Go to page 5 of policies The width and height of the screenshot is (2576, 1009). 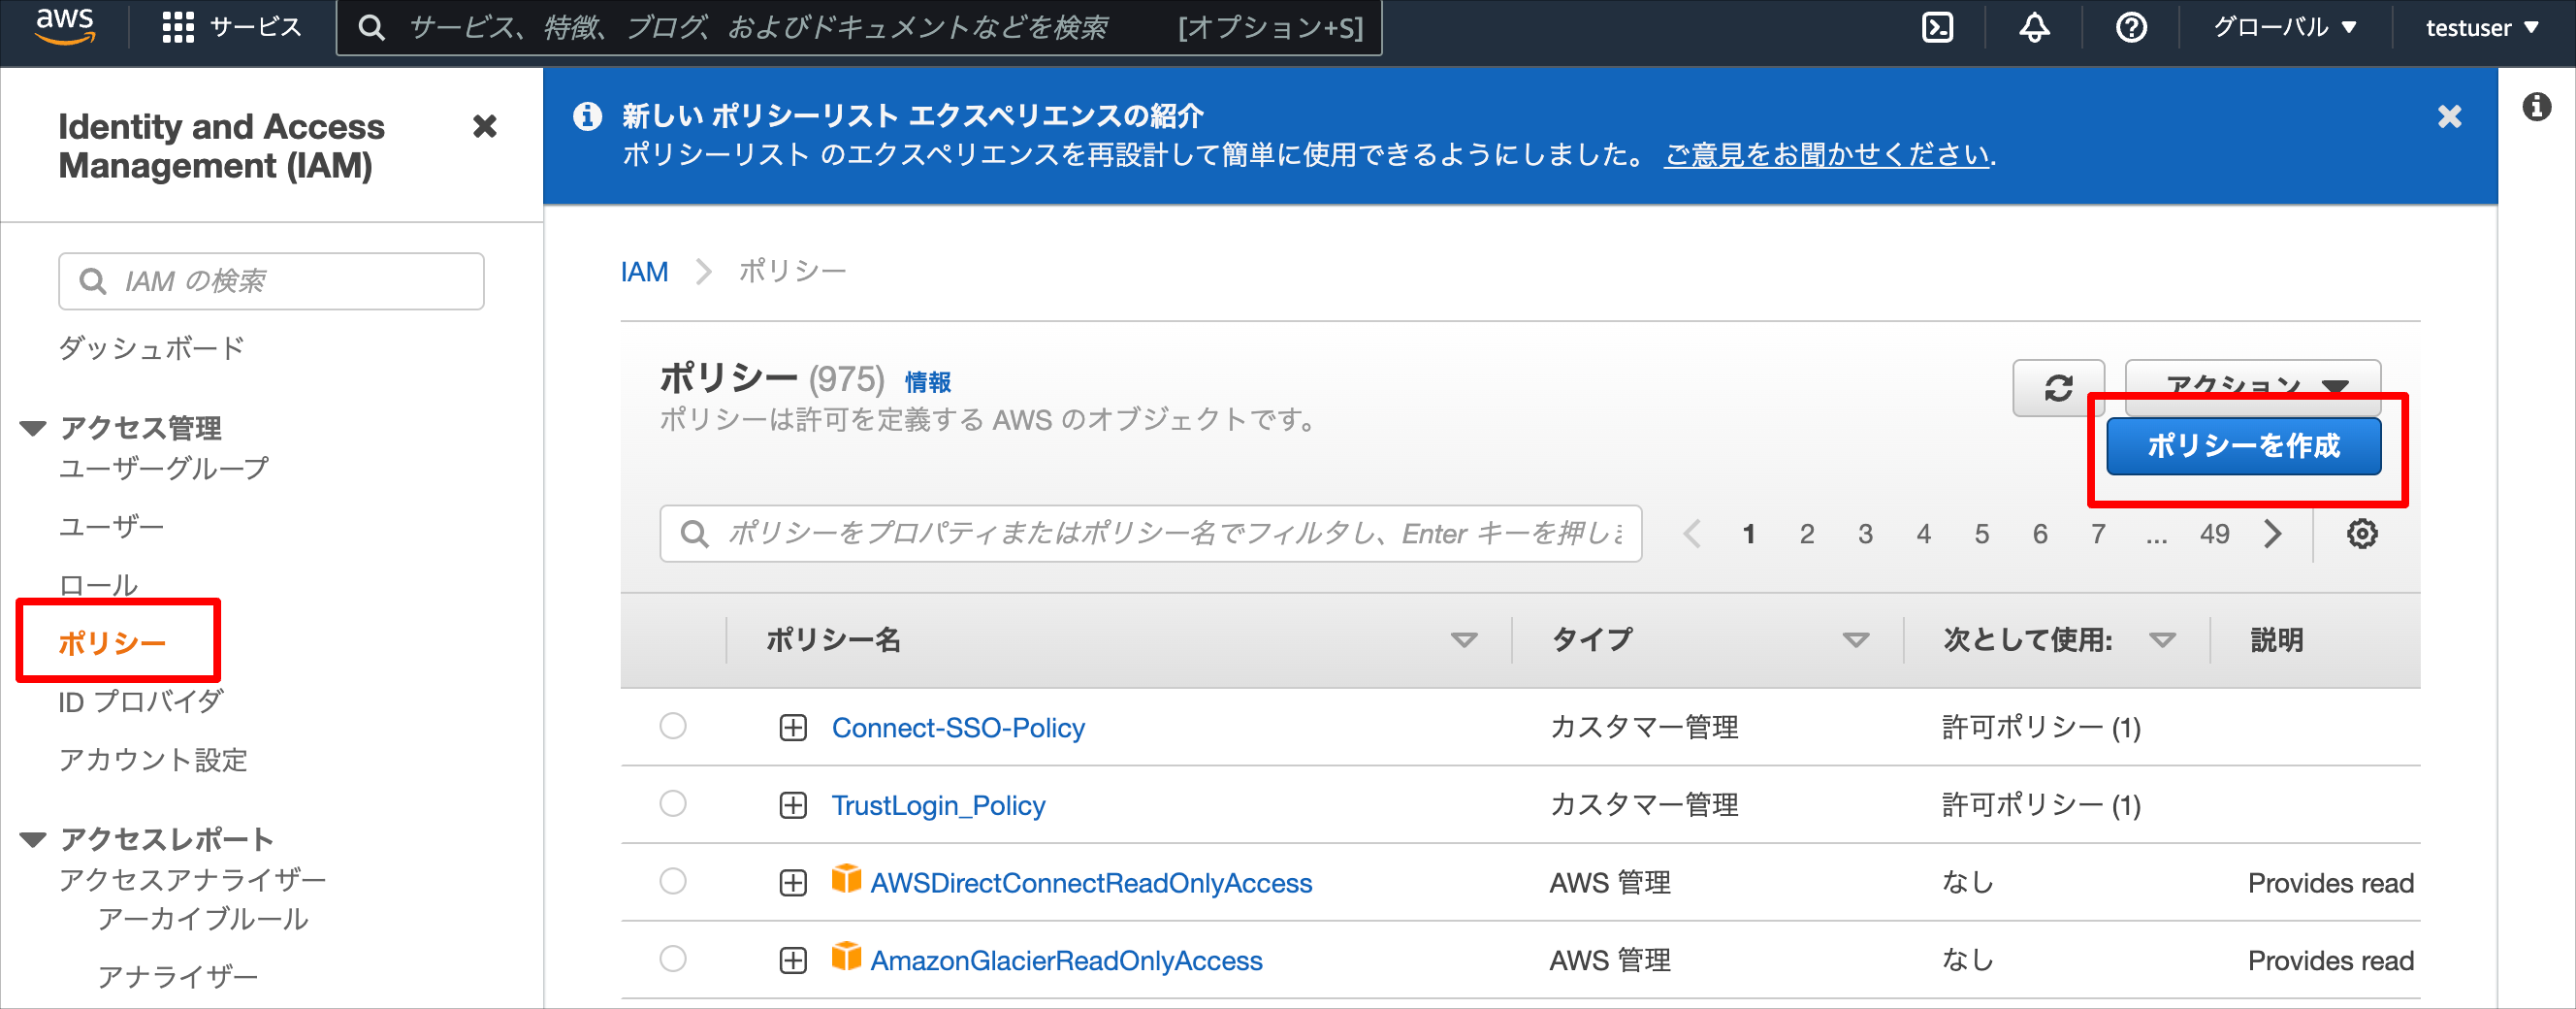[1981, 534]
